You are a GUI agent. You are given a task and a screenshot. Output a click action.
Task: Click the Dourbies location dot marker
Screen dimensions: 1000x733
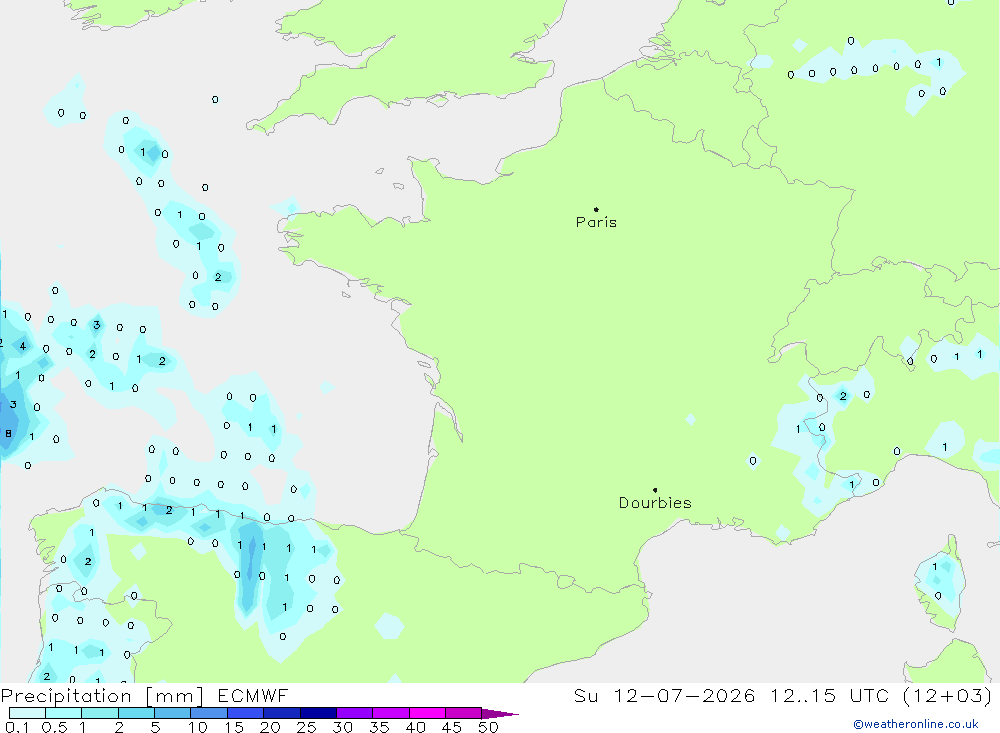coord(655,490)
